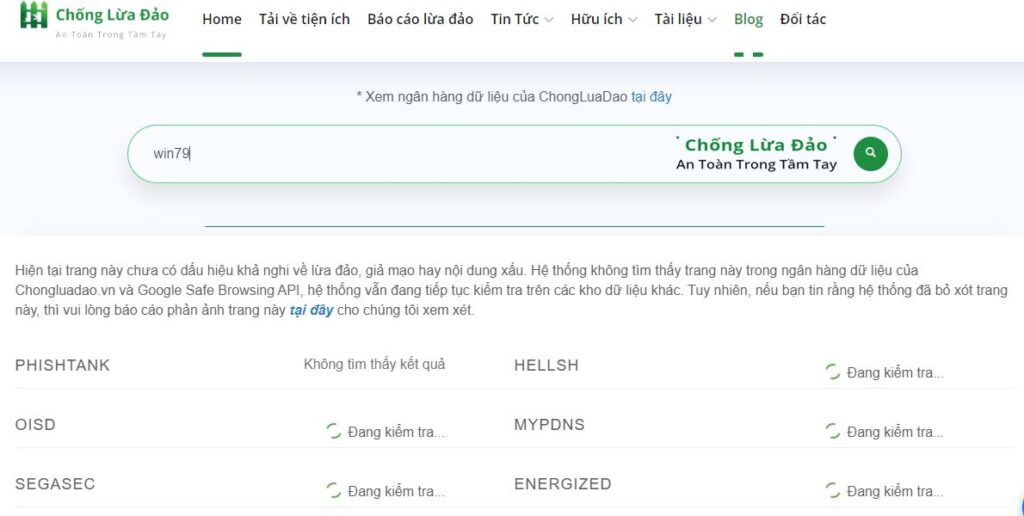Open the Blog menu item
Viewport: 1024px width, 516px height.
point(748,19)
